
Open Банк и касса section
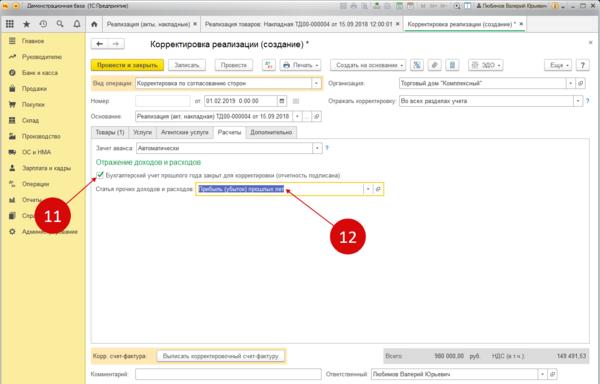click(x=40, y=73)
